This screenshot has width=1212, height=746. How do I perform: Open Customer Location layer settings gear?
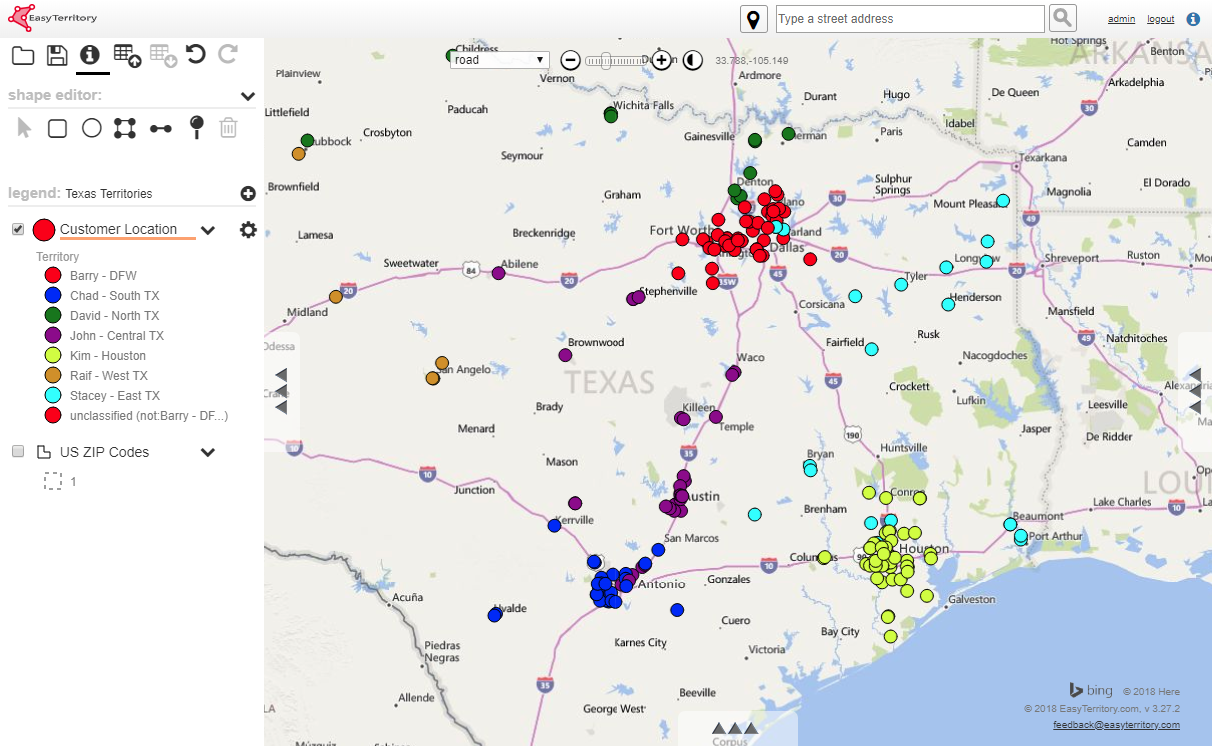248,230
